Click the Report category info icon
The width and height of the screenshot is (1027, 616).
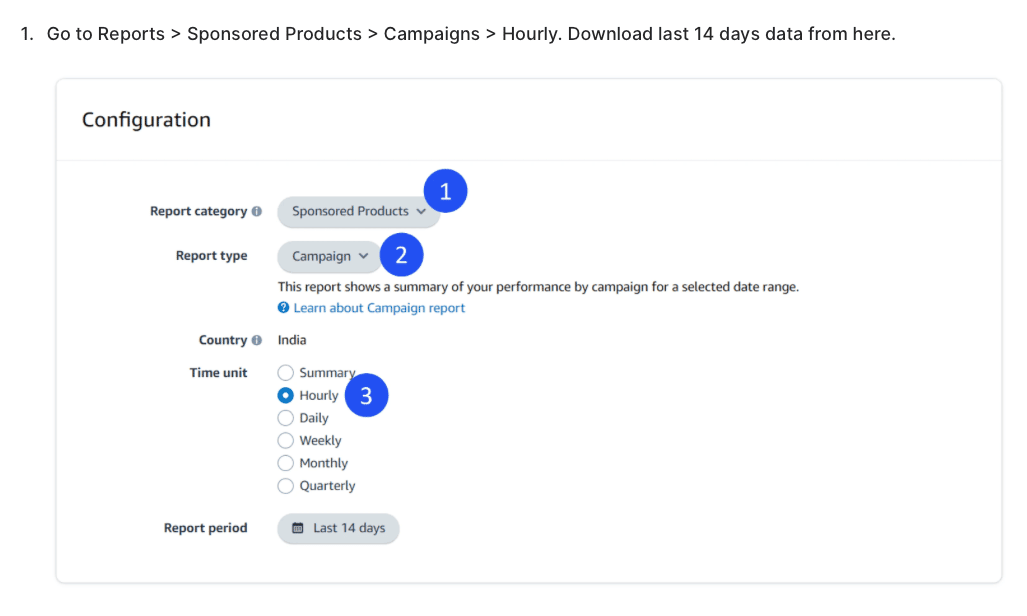257,211
